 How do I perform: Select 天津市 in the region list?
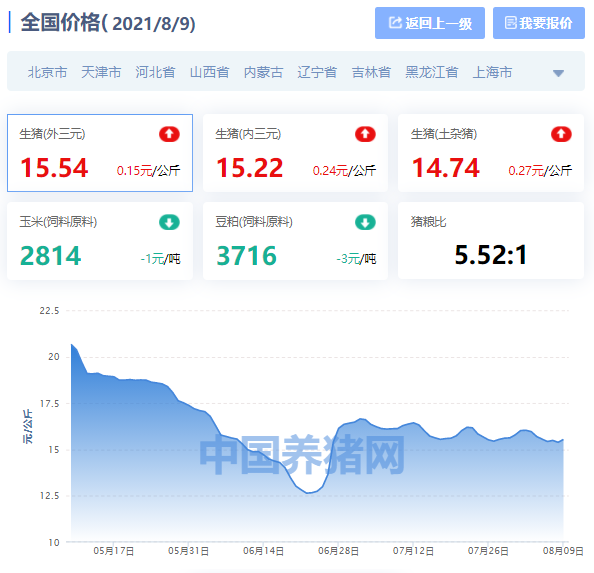coord(101,72)
